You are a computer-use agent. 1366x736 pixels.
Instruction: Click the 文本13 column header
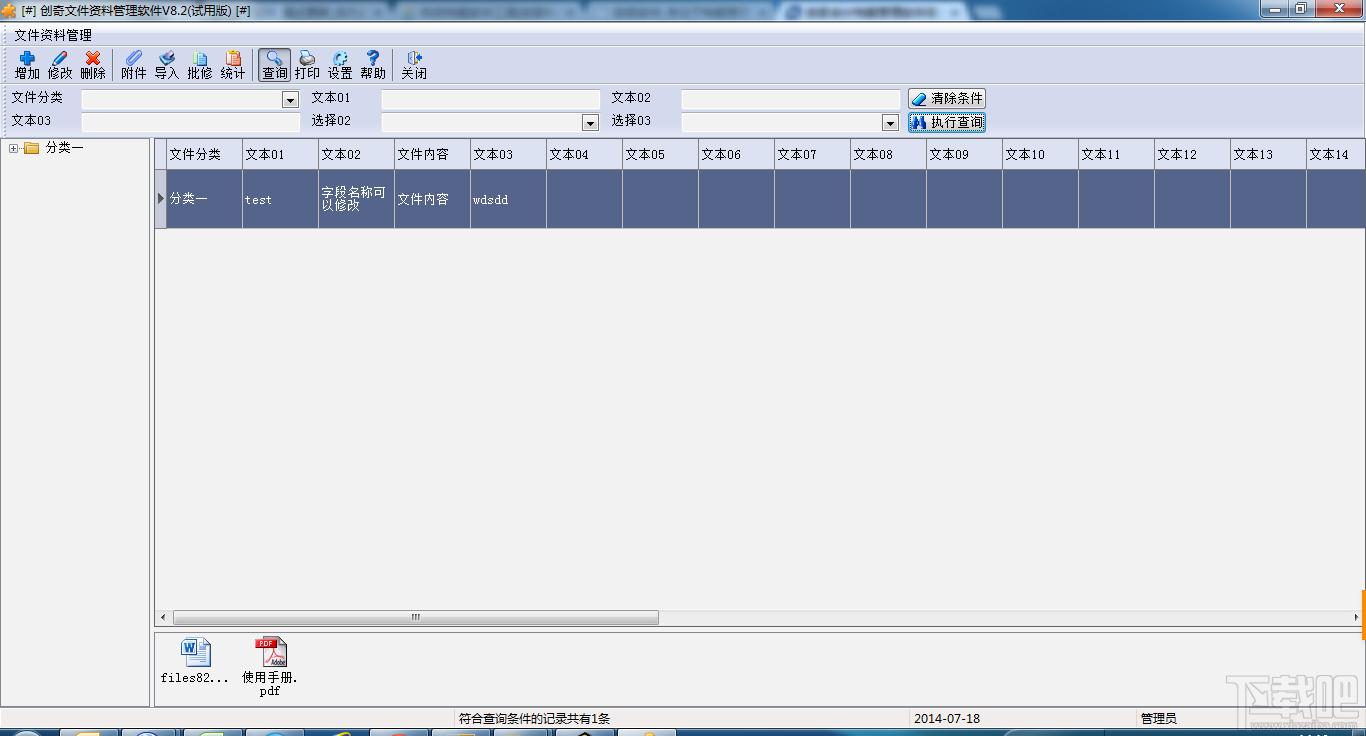[x=1268, y=154]
